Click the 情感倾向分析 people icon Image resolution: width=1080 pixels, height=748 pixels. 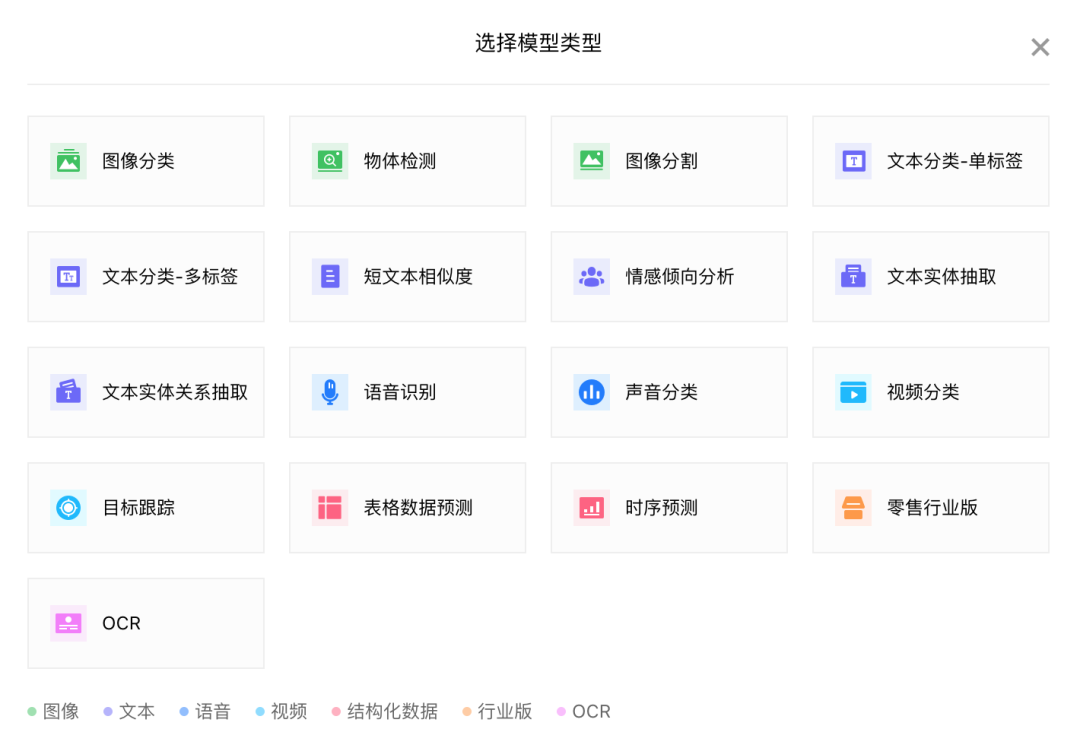coord(592,277)
